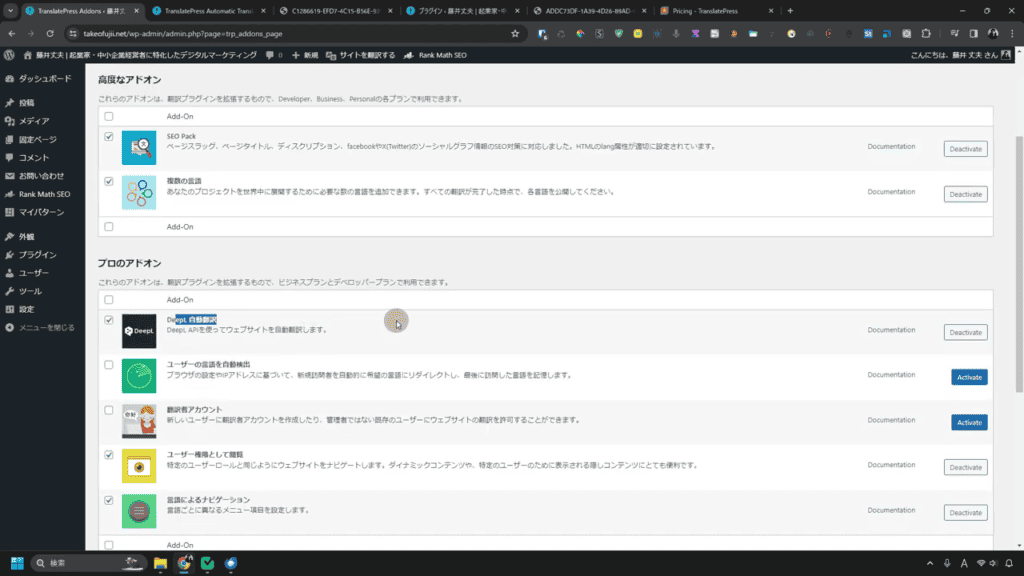
Task: Open Windows Start menu
Action: tap(17, 563)
